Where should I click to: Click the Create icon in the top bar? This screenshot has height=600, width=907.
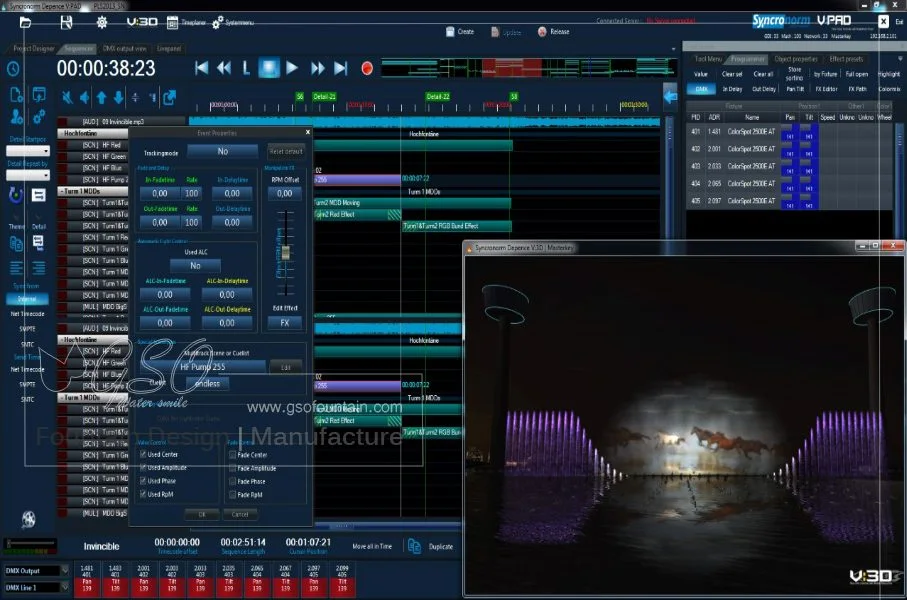450,32
